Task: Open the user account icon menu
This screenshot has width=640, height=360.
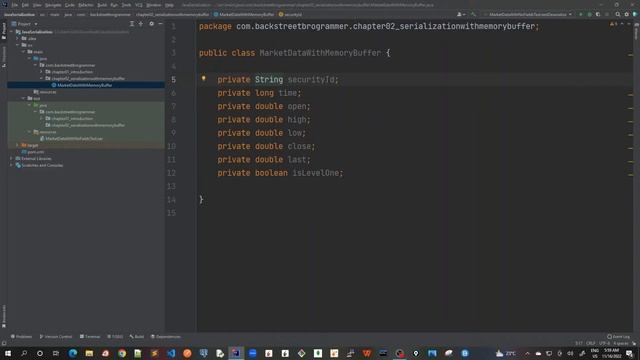Action: tap(461, 14)
